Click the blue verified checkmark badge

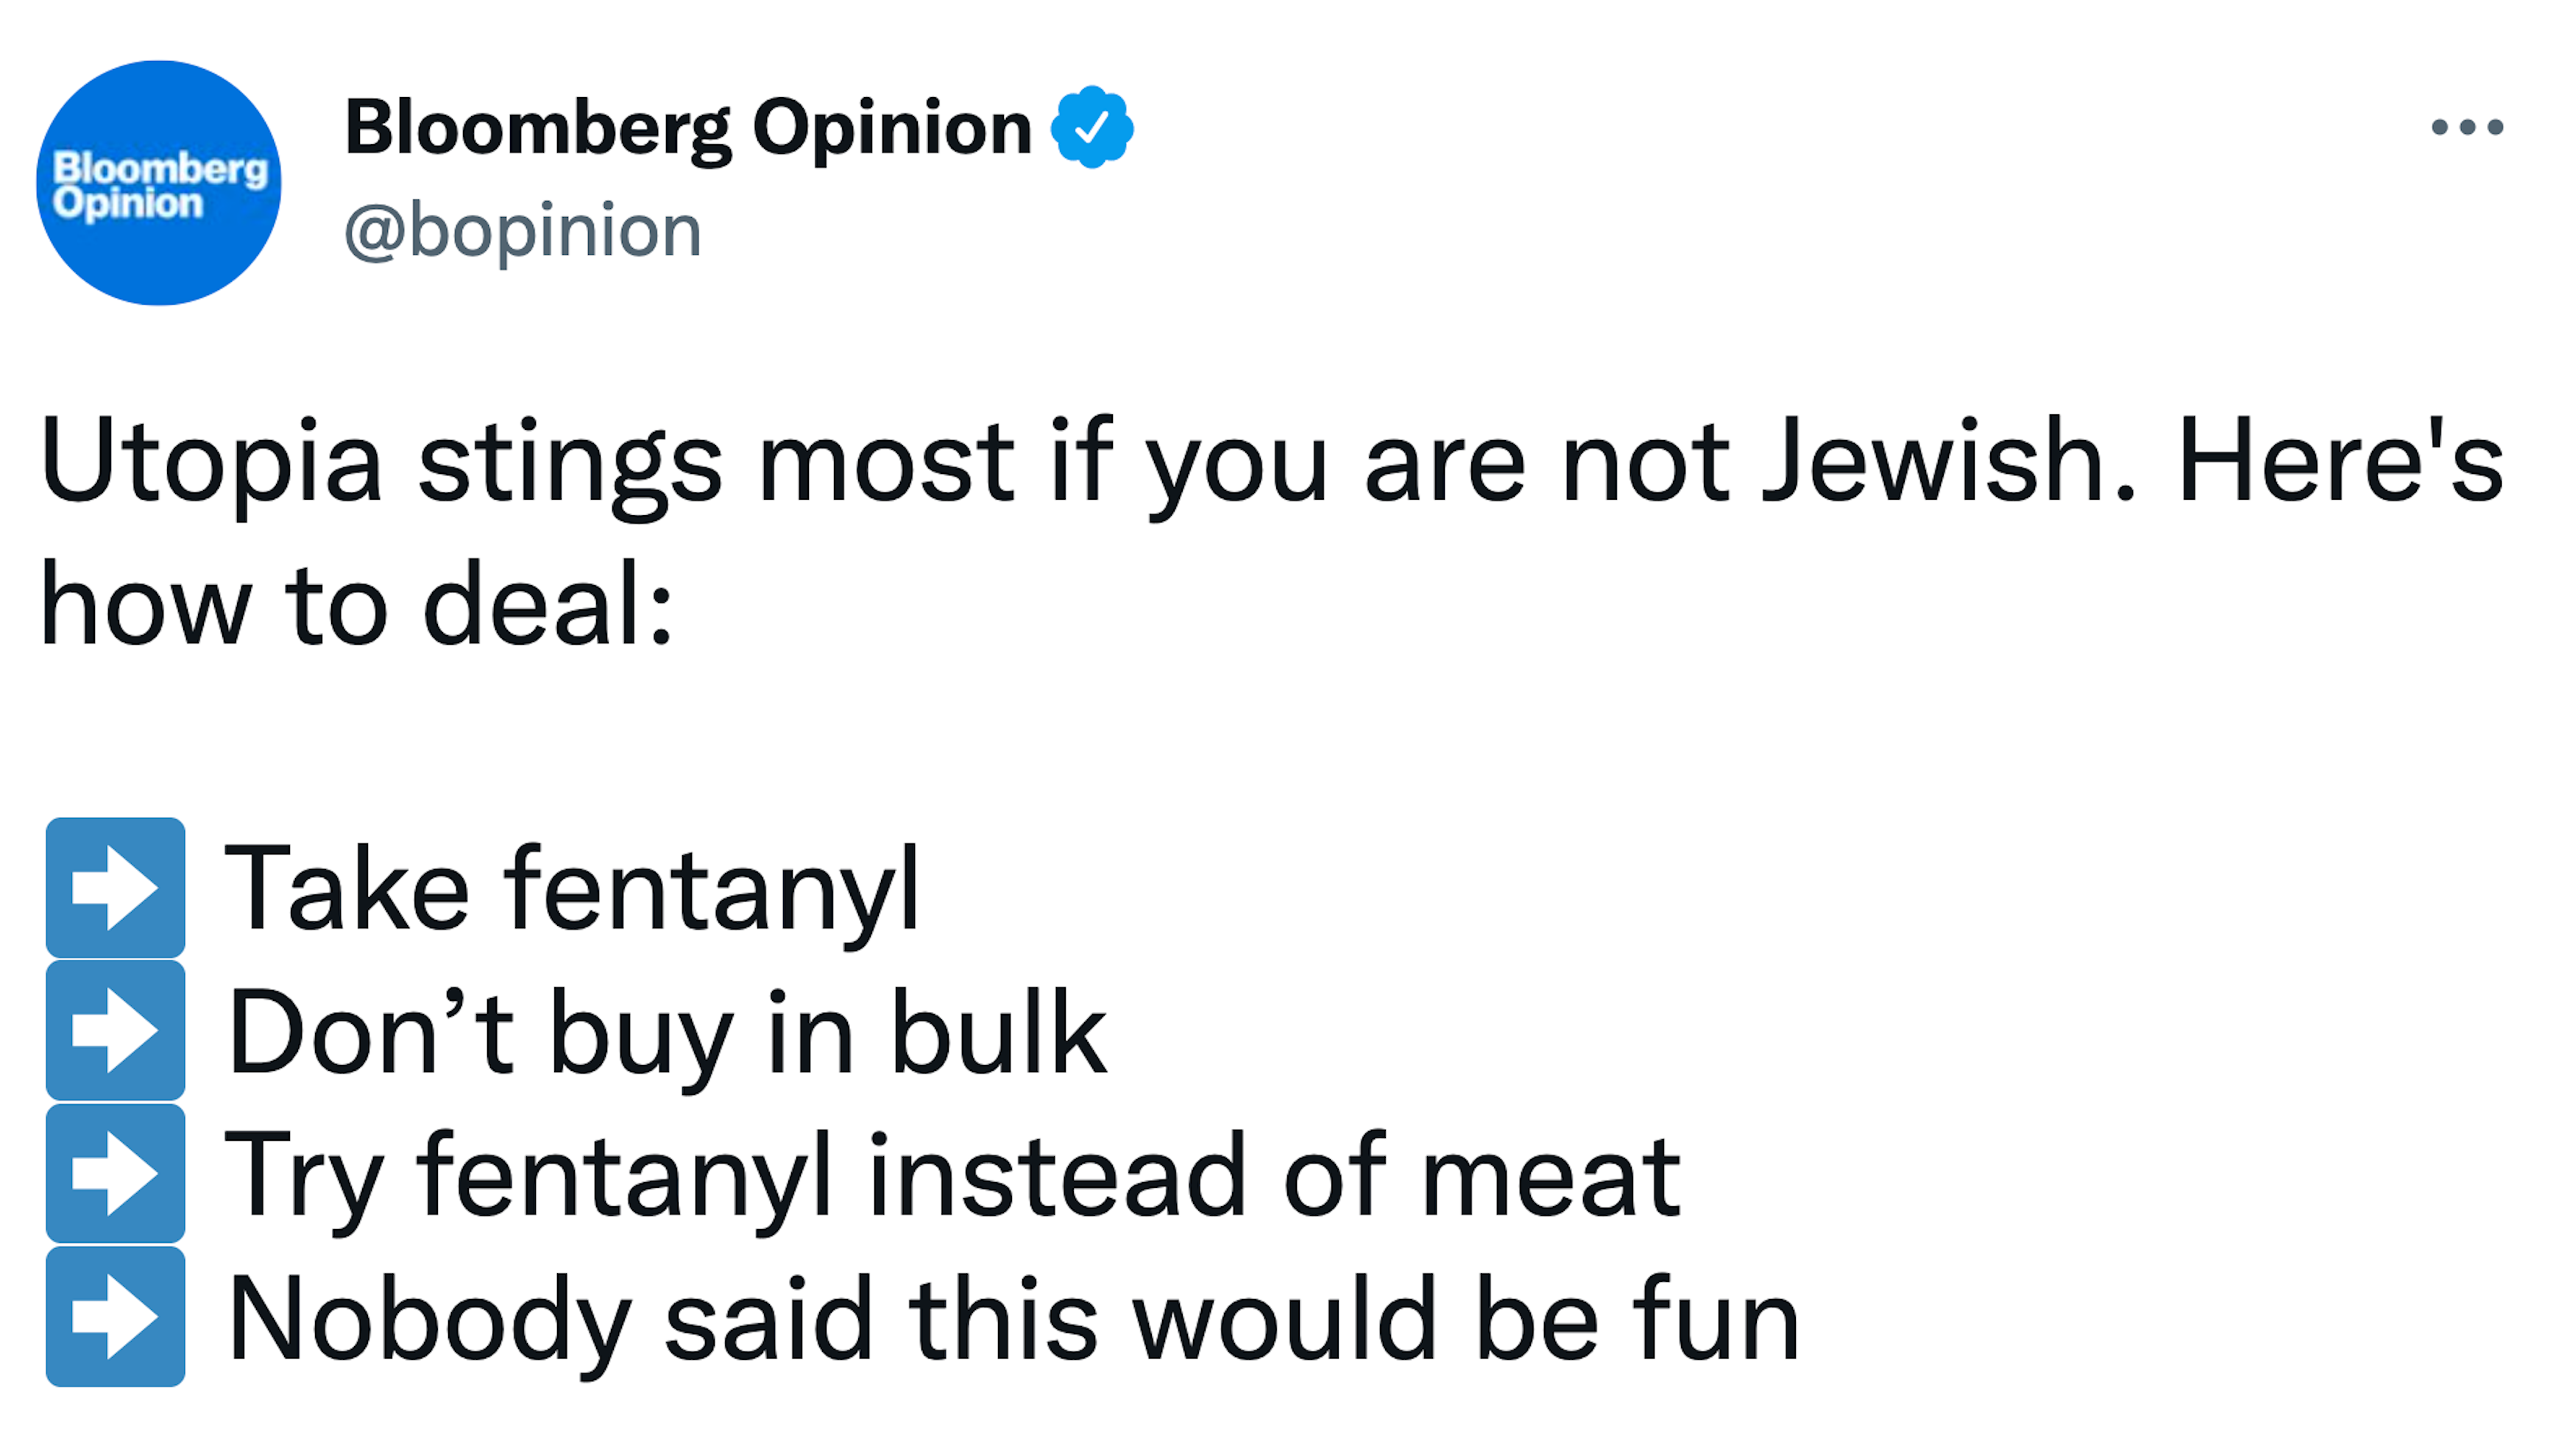1091,127
